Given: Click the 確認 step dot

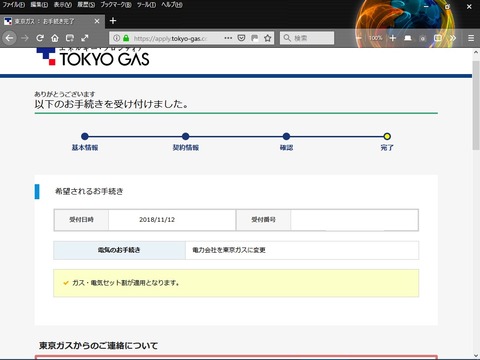Looking at the screenshot, I should pyautogui.click(x=286, y=136).
